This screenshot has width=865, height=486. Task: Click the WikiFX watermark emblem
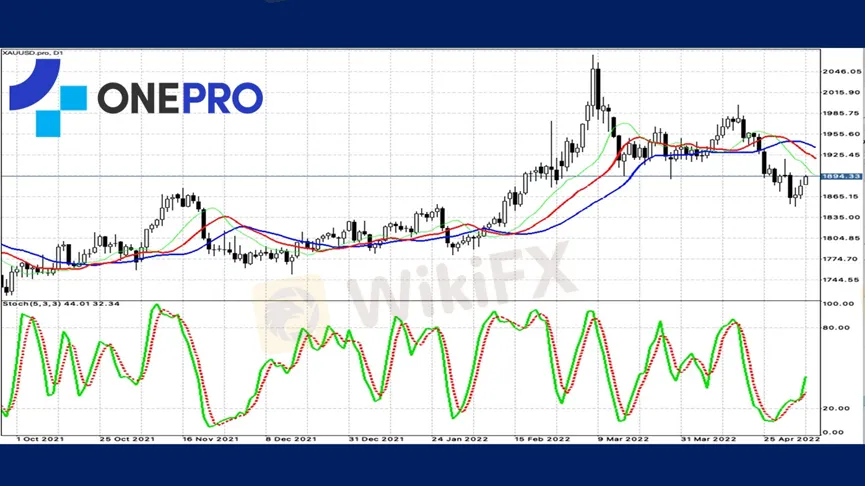point(291,300)
